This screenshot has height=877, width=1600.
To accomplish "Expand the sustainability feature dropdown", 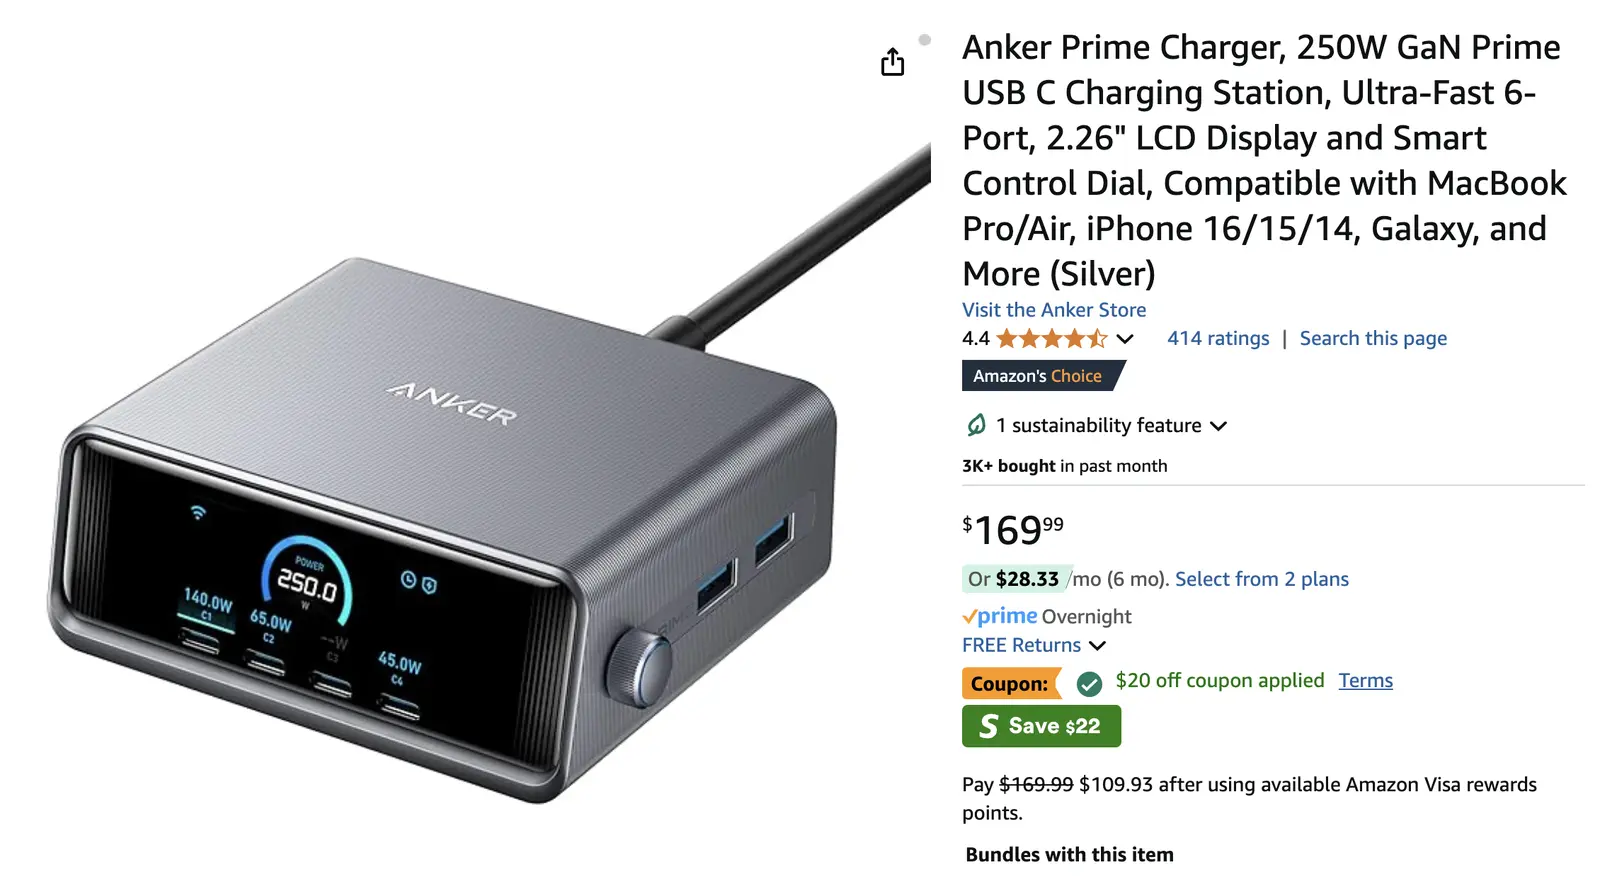I will point(1218,426).
